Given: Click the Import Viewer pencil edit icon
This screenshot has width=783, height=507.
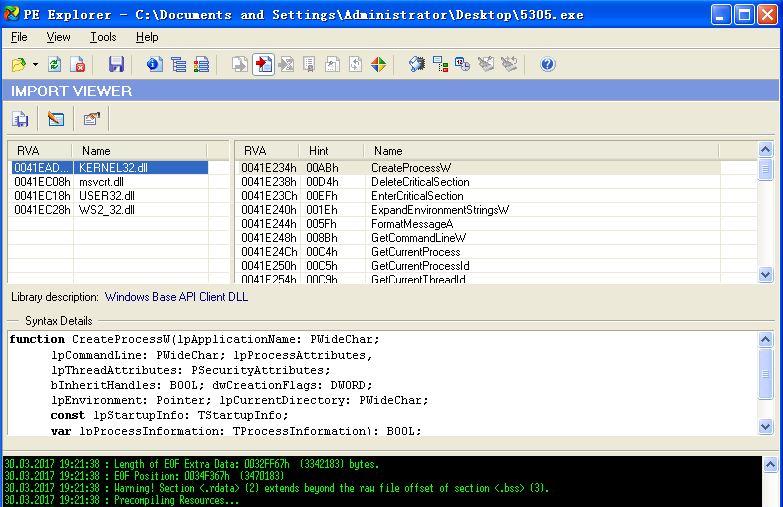Looking at the screenshot, I should (x=55, y=119).
